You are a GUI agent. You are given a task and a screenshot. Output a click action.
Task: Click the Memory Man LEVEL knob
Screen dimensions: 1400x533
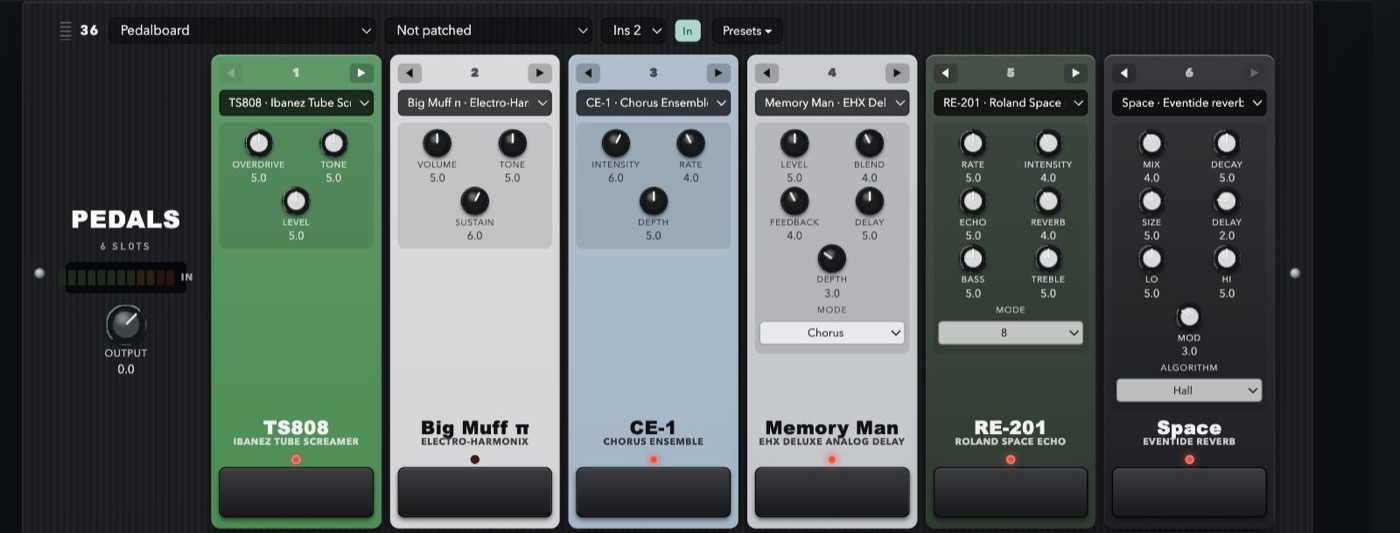[794, 143]
